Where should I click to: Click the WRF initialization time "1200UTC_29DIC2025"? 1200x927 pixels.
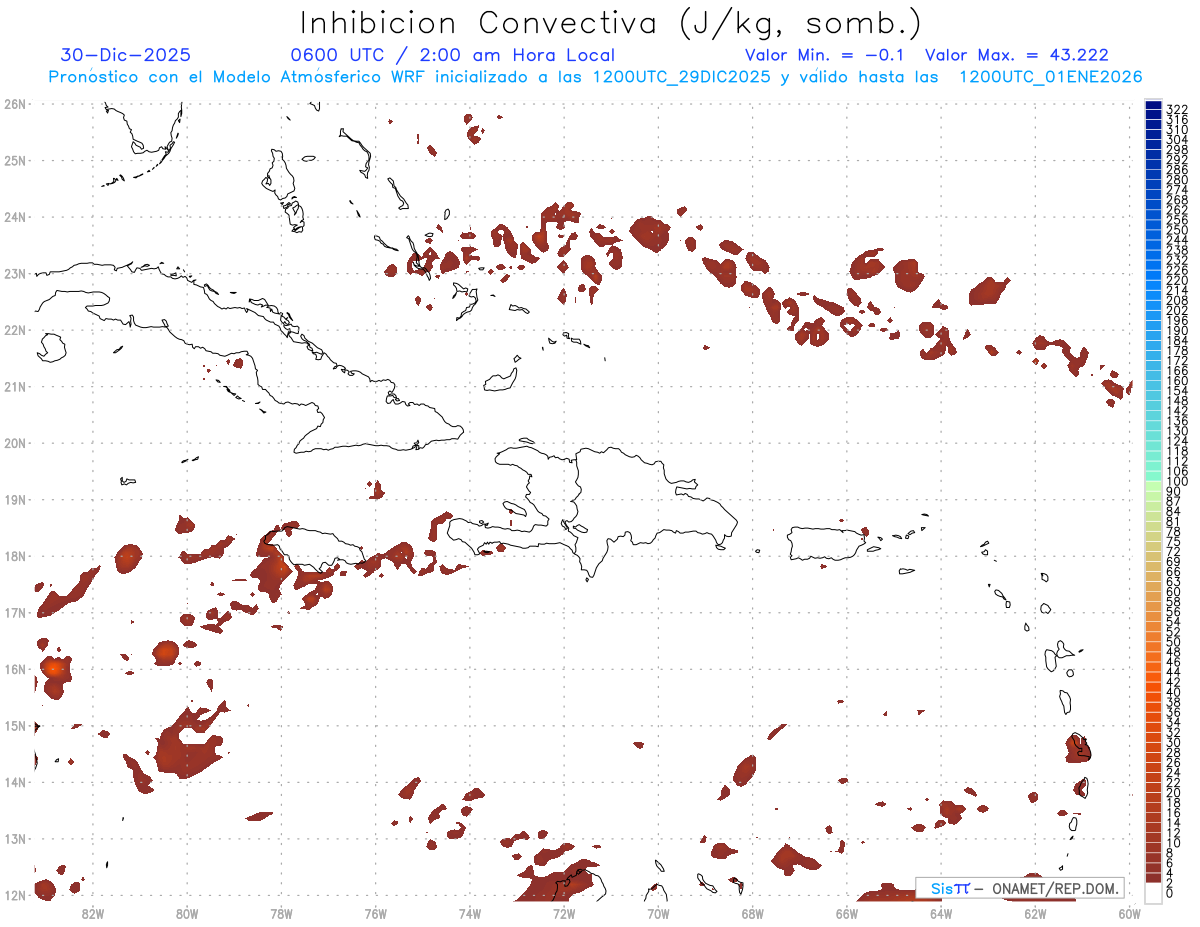(x=682, y=77)
